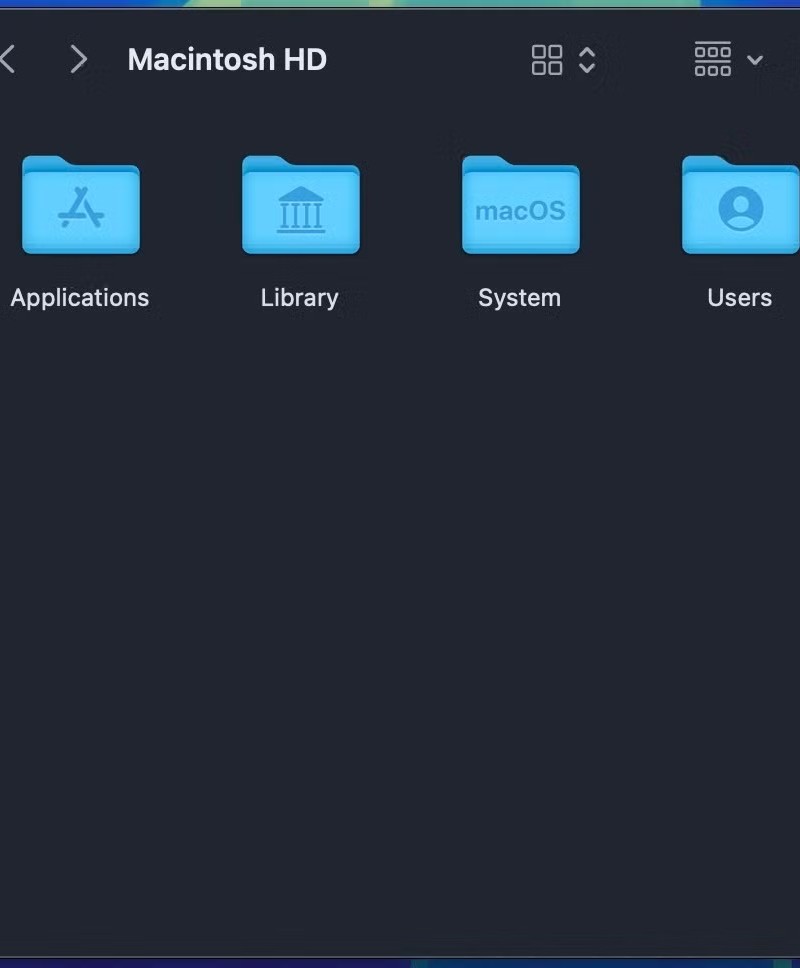This screenshot has height=968, width=800.
Task: Open the System folder with macOS badge
Action: coord(520,205)
